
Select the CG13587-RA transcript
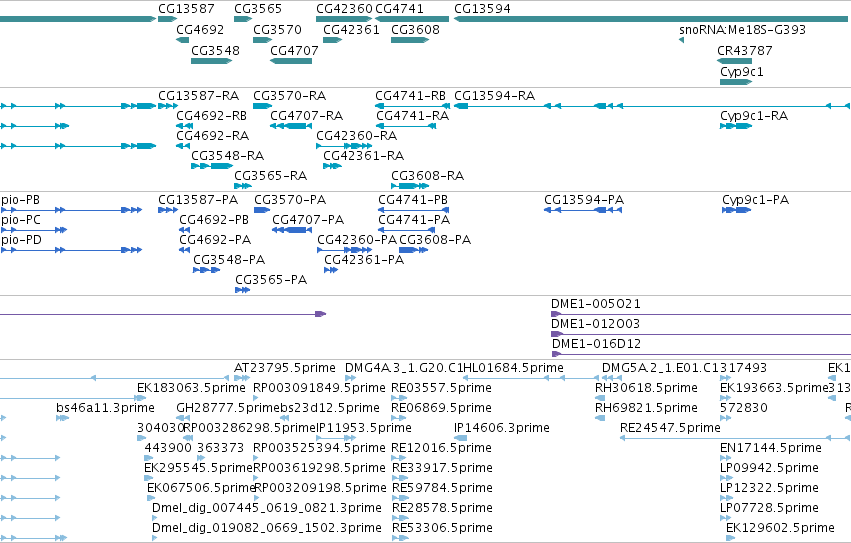point(168,106)
